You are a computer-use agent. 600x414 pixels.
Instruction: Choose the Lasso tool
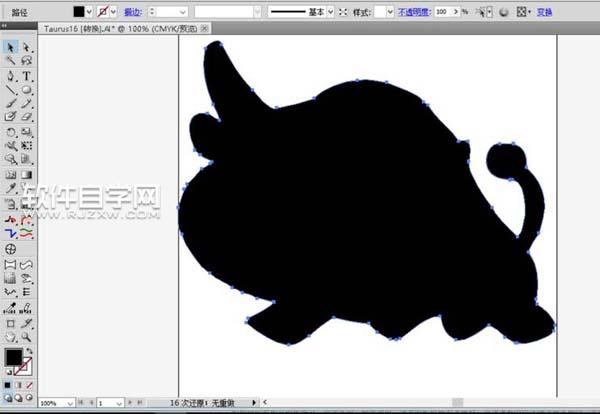tap(26, 60)
